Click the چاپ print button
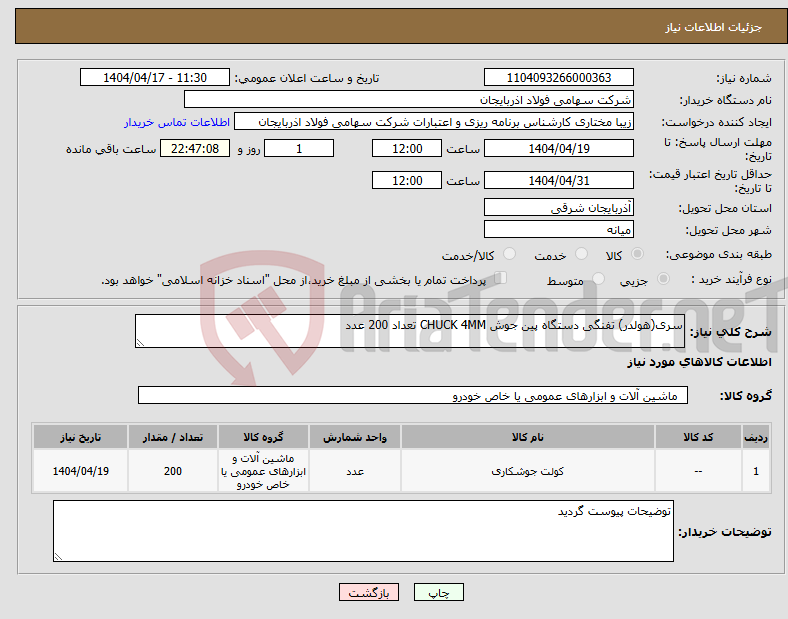Viewport: 788px width, 619px height. [439, 592]
